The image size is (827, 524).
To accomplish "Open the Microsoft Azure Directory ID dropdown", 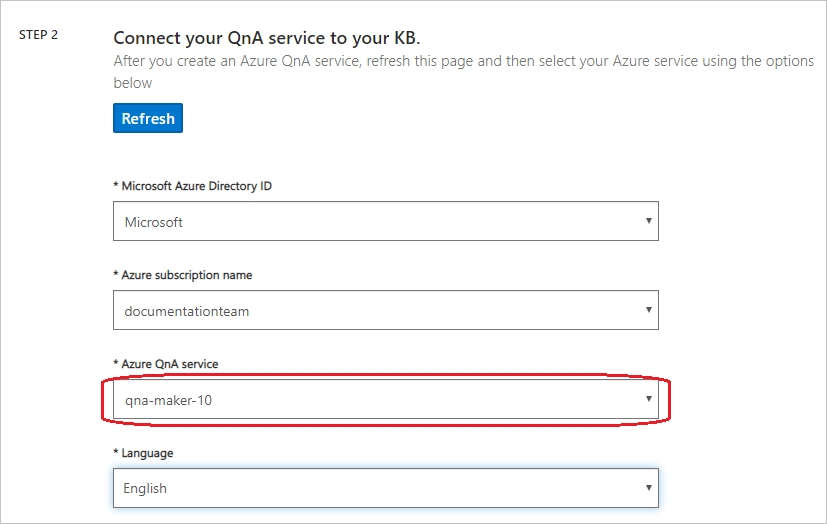I will pyautogui.click(x=386, y=221).
